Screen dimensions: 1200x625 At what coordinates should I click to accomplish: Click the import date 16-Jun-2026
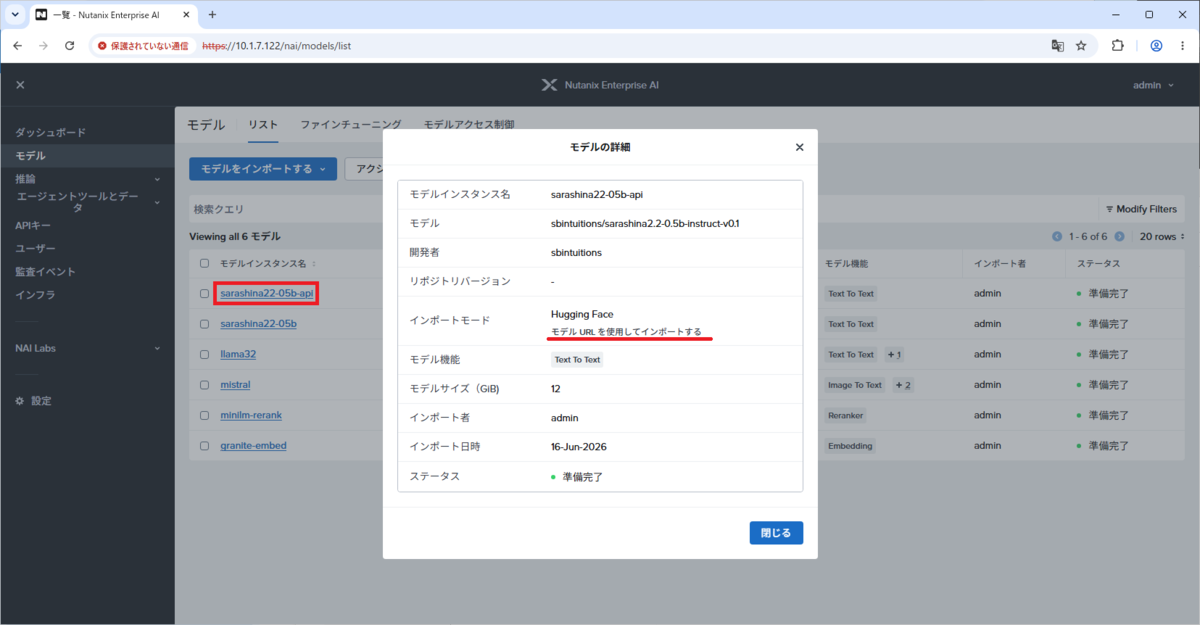pyautogui.click(x=578, y=446)
